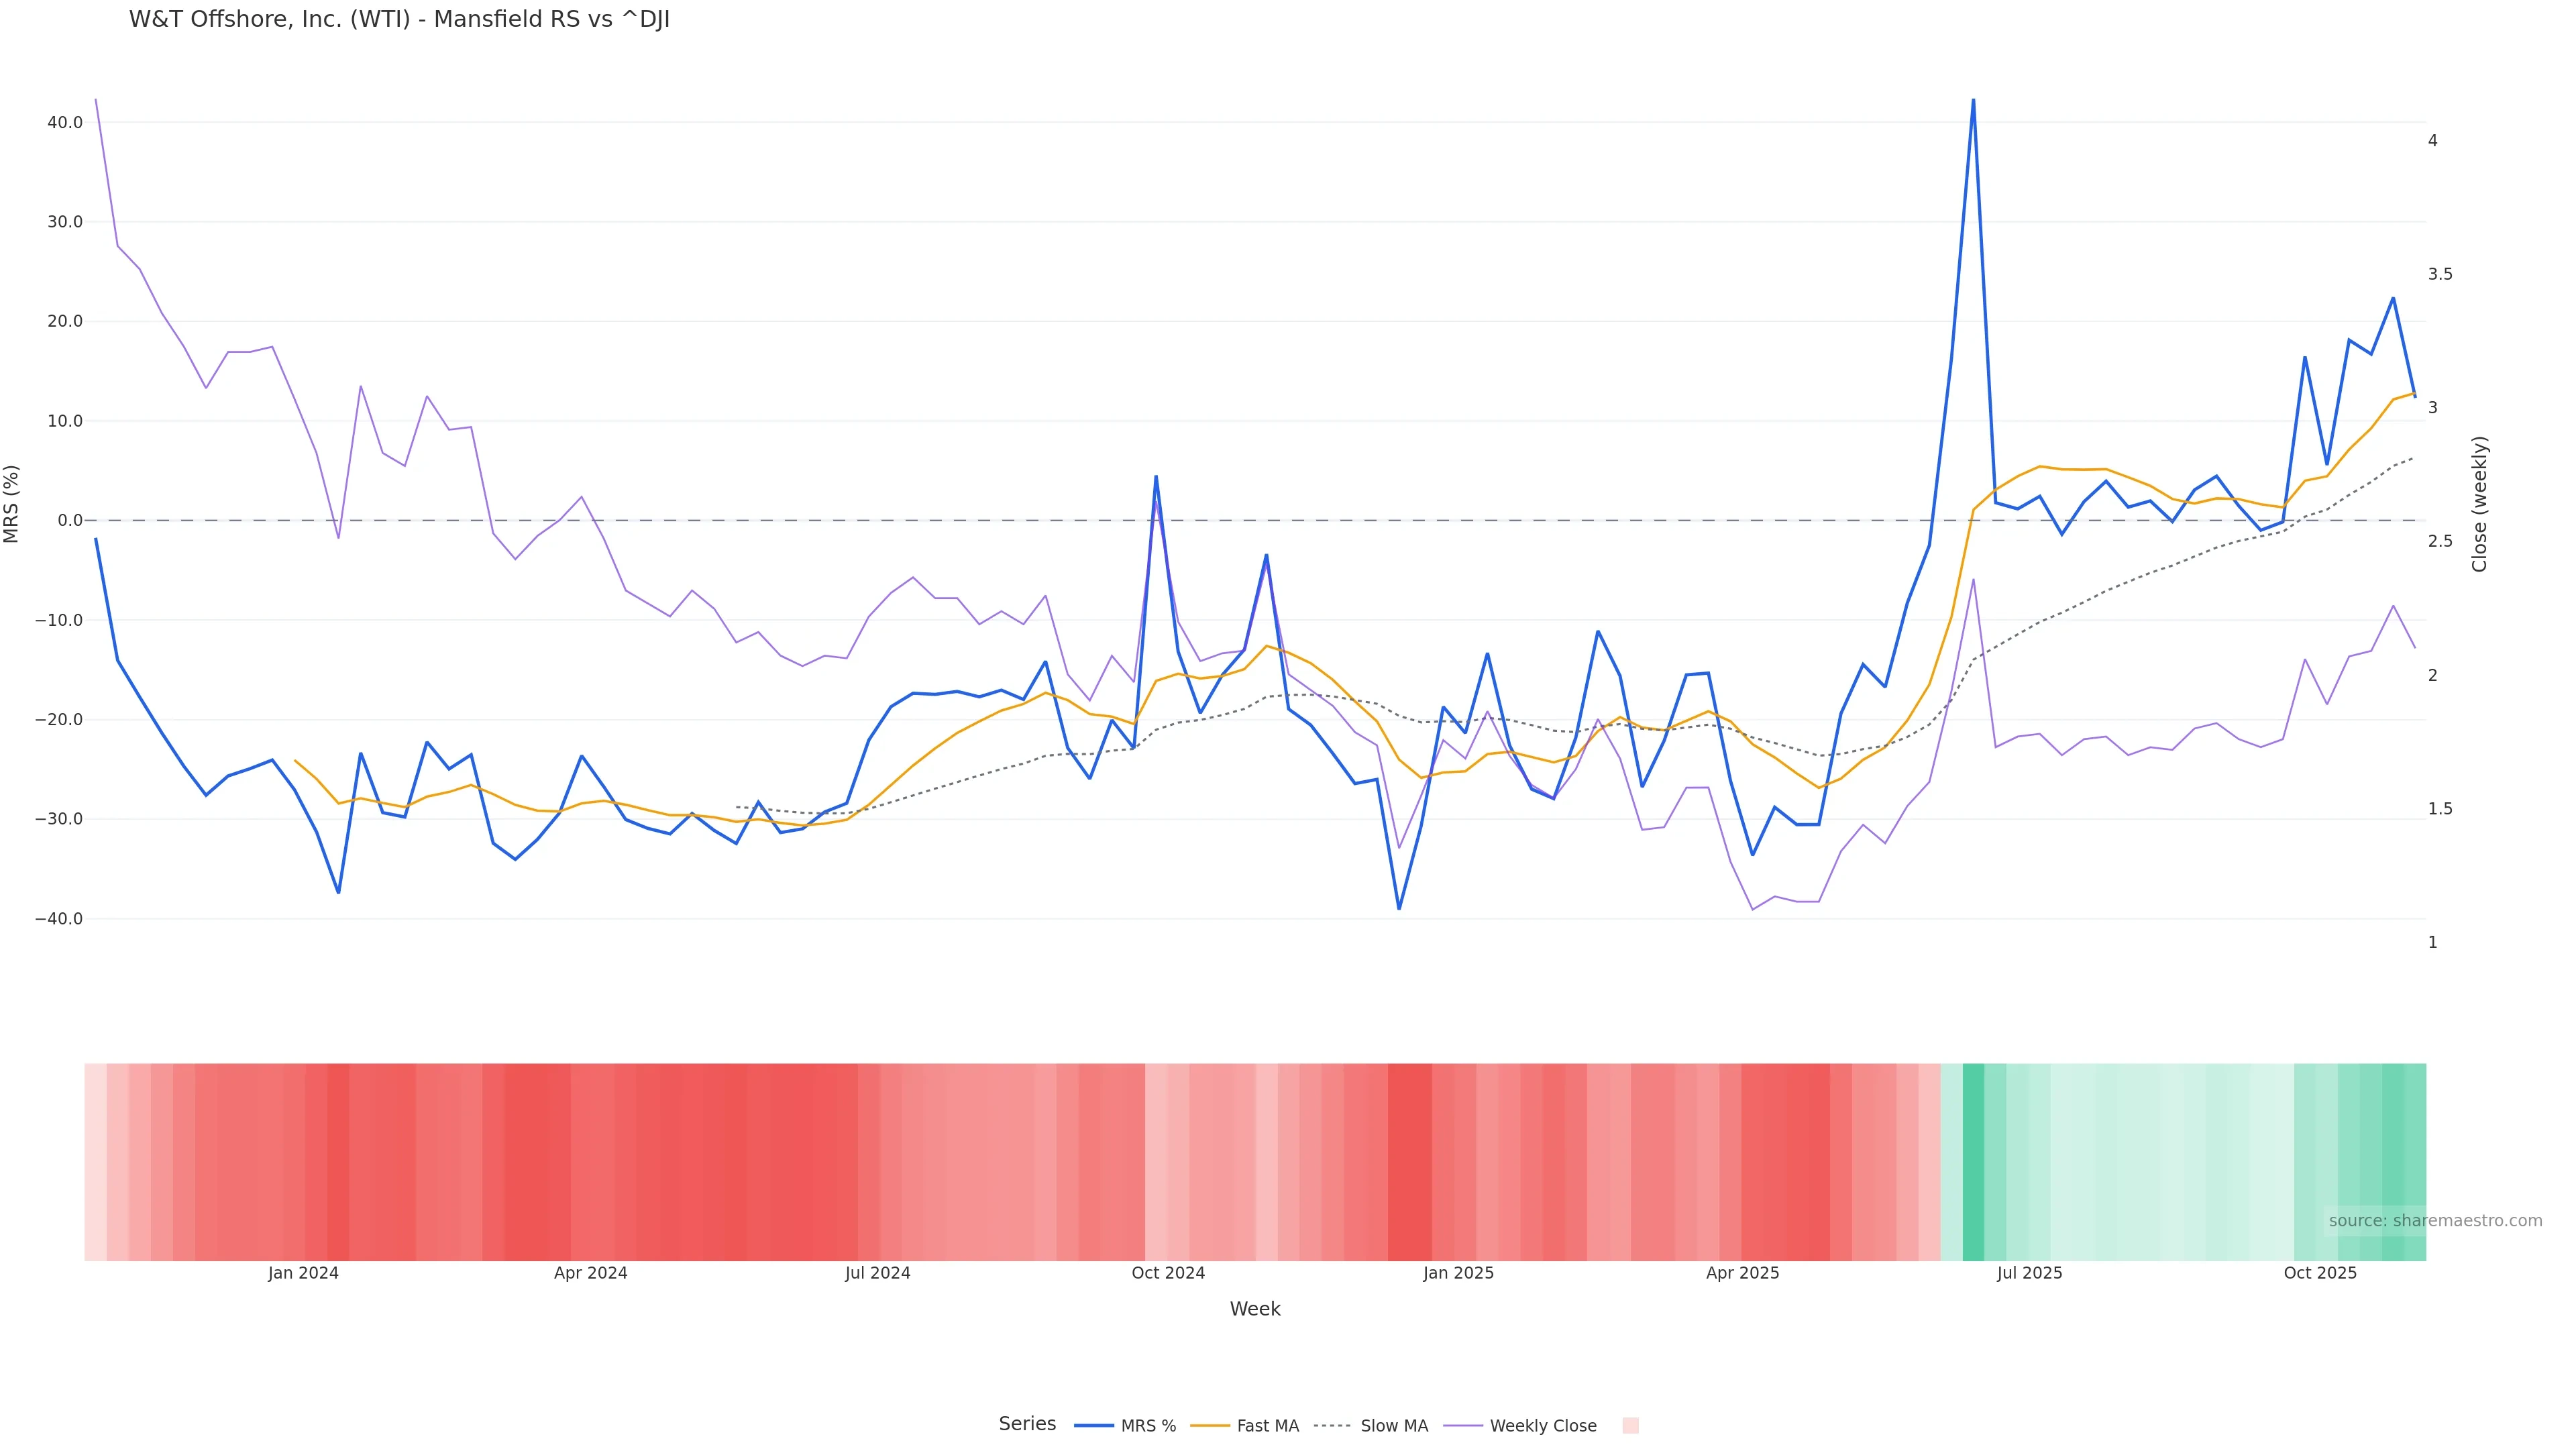The width and height of the screenshot is (2576, 1449).
Task: Click the pink legend swatch square
Action: (x=1630, y=1426)
